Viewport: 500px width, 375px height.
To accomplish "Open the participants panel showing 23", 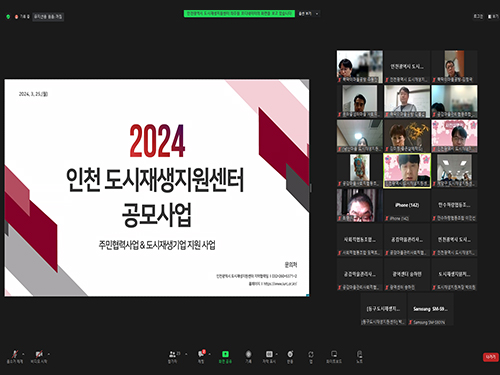I will tap(173, 354).
